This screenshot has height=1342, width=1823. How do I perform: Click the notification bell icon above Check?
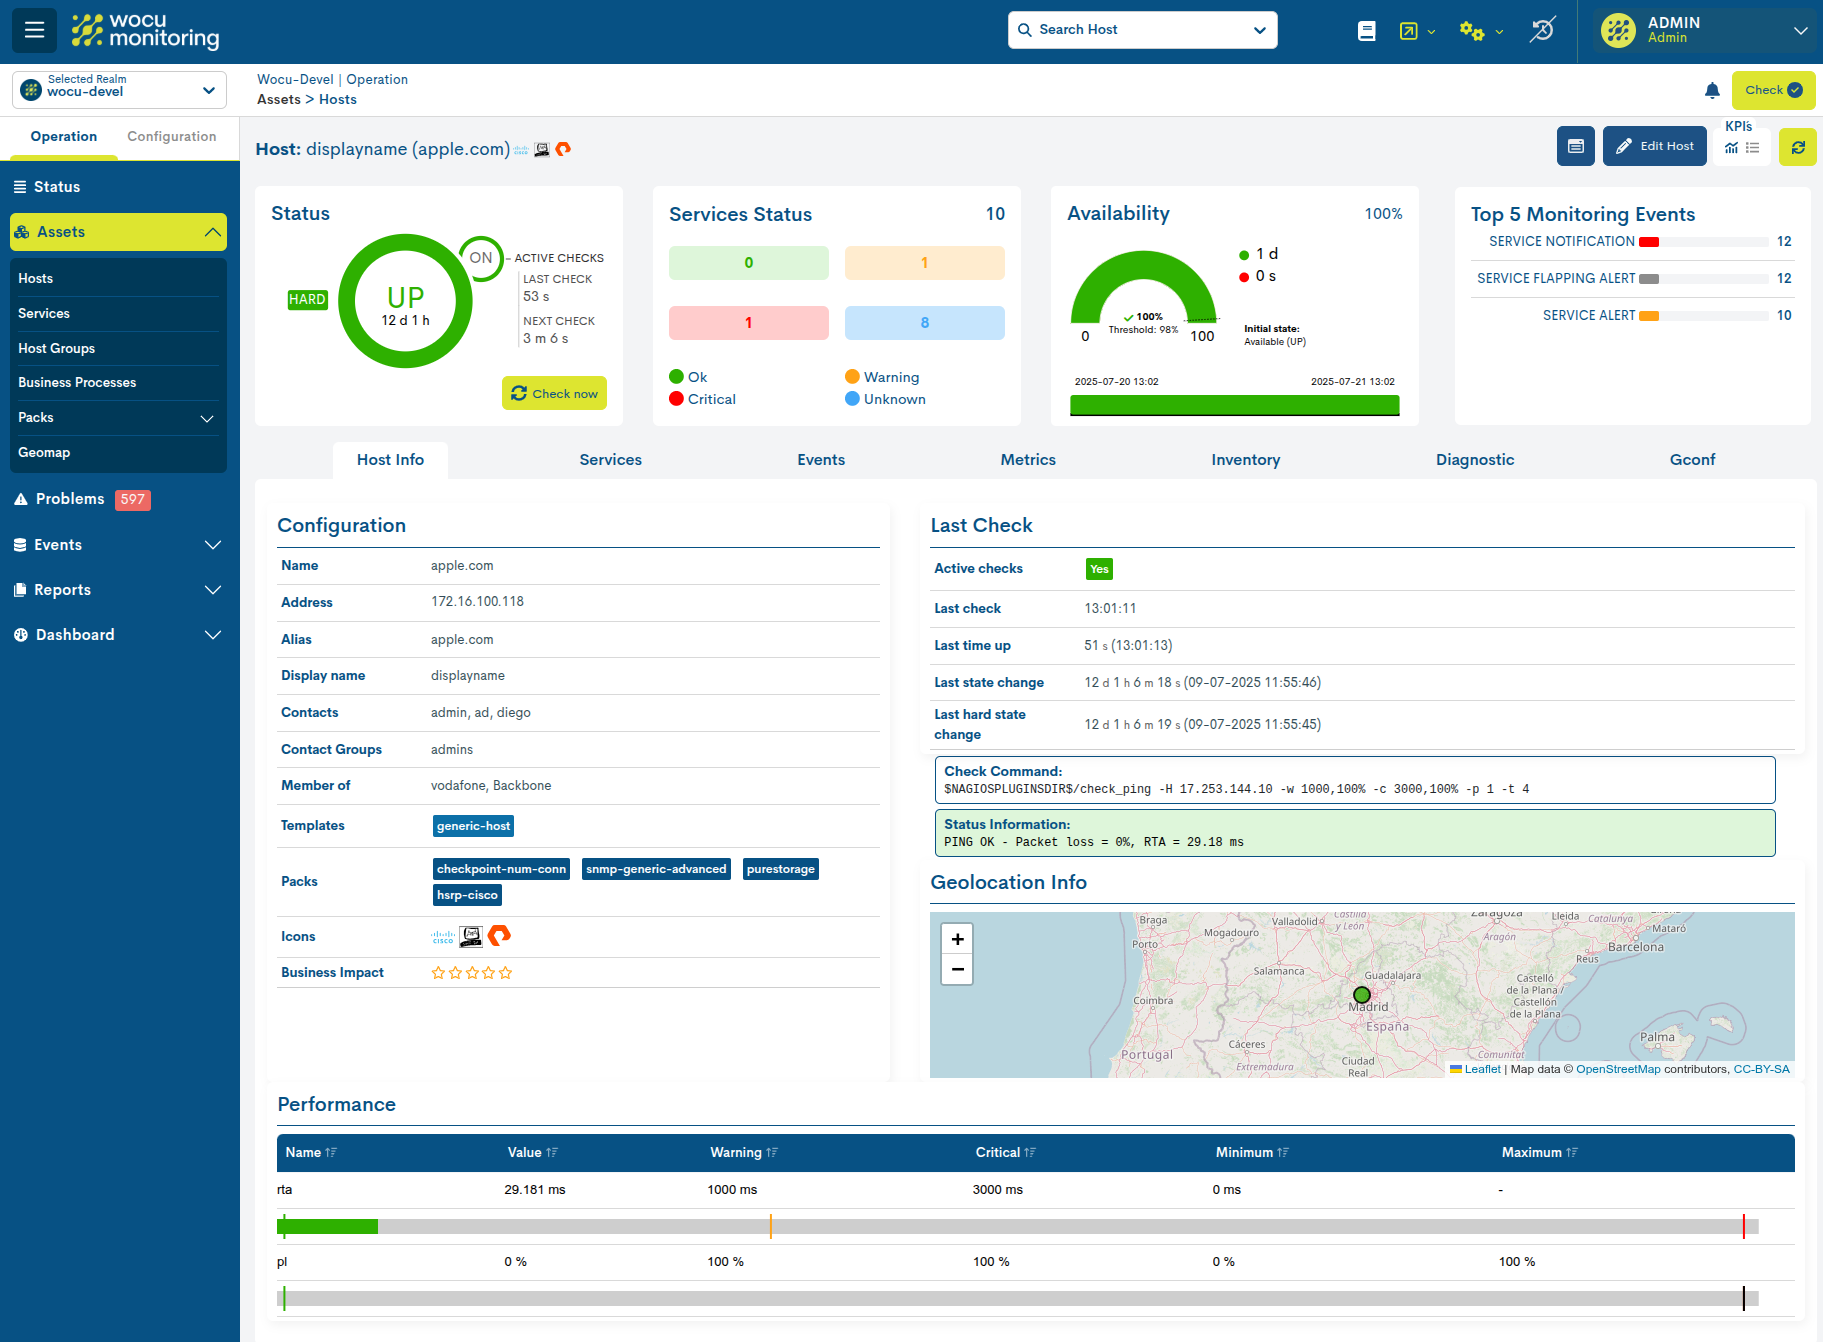[x=1712, y=90]
